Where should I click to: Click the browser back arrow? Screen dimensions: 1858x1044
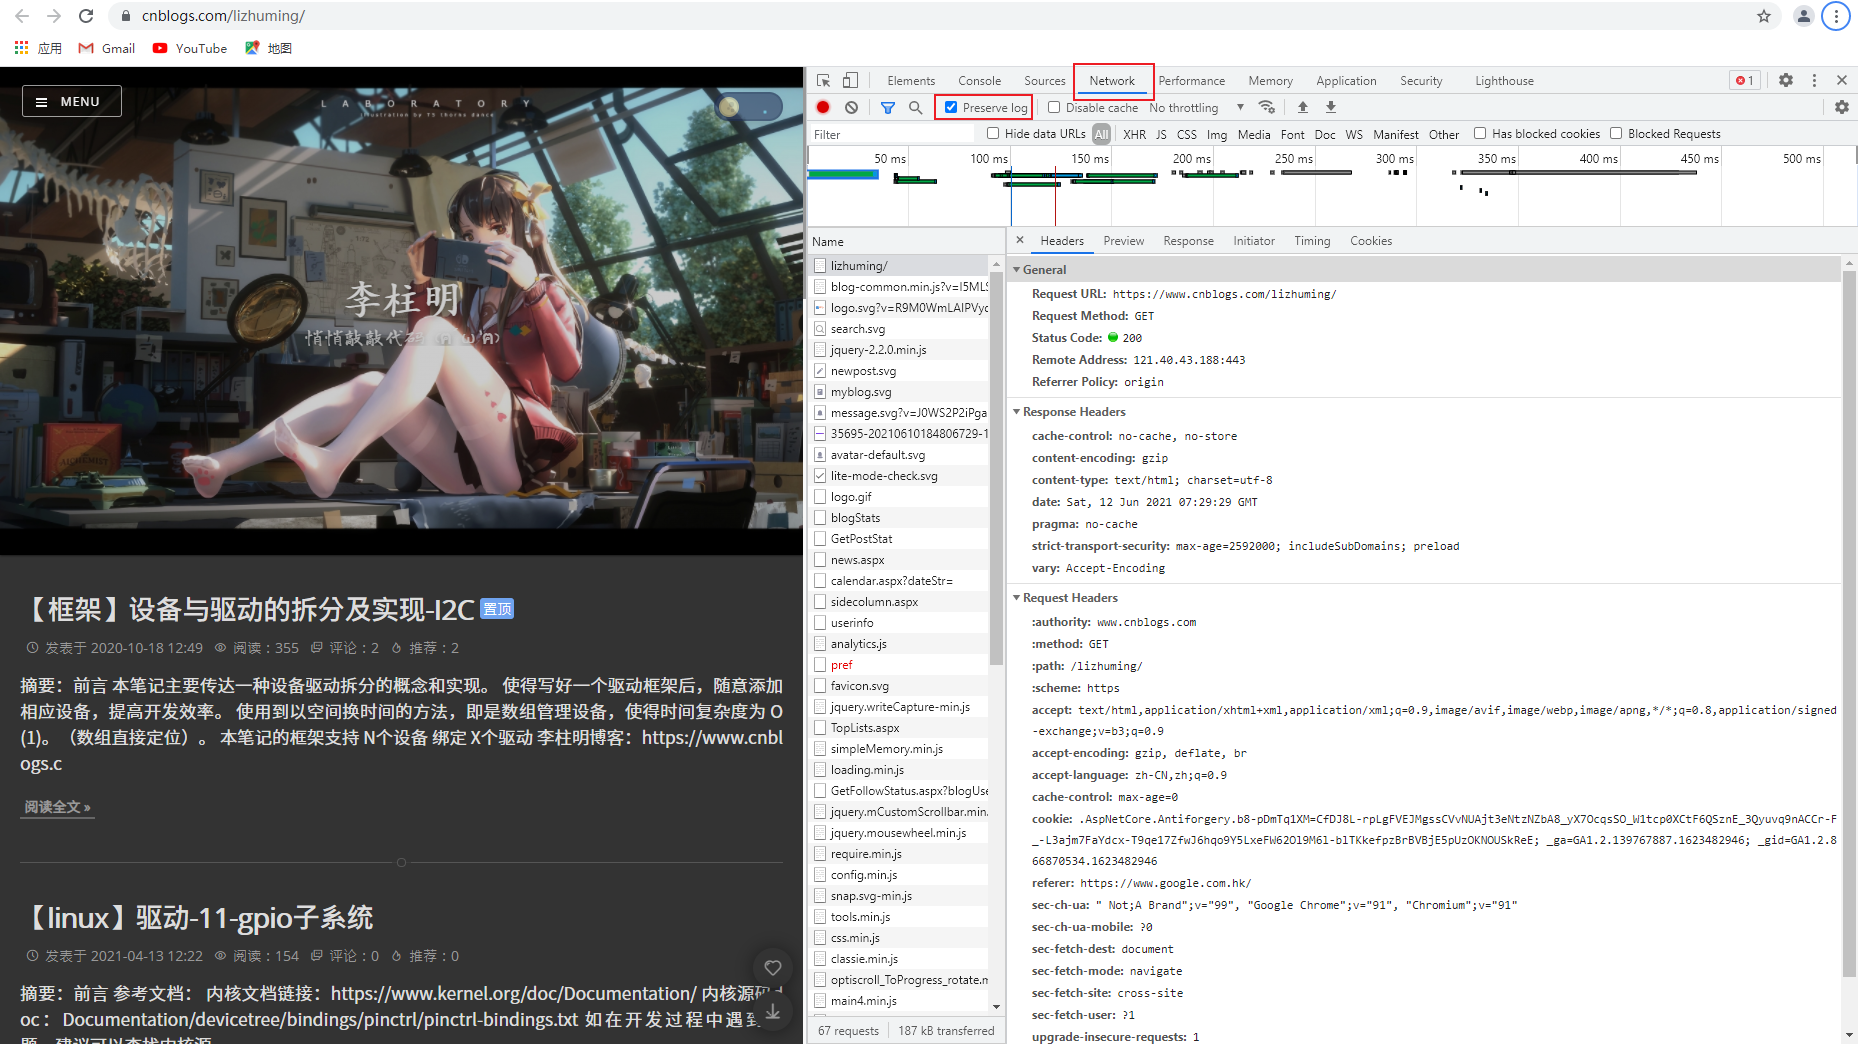pyautogui.click(x=22, y=16)
